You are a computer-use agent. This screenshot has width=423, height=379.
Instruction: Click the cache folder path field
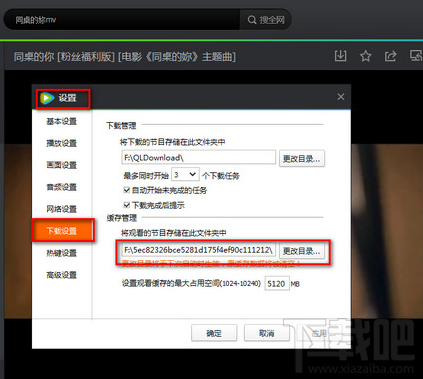(x=199, y=250)
